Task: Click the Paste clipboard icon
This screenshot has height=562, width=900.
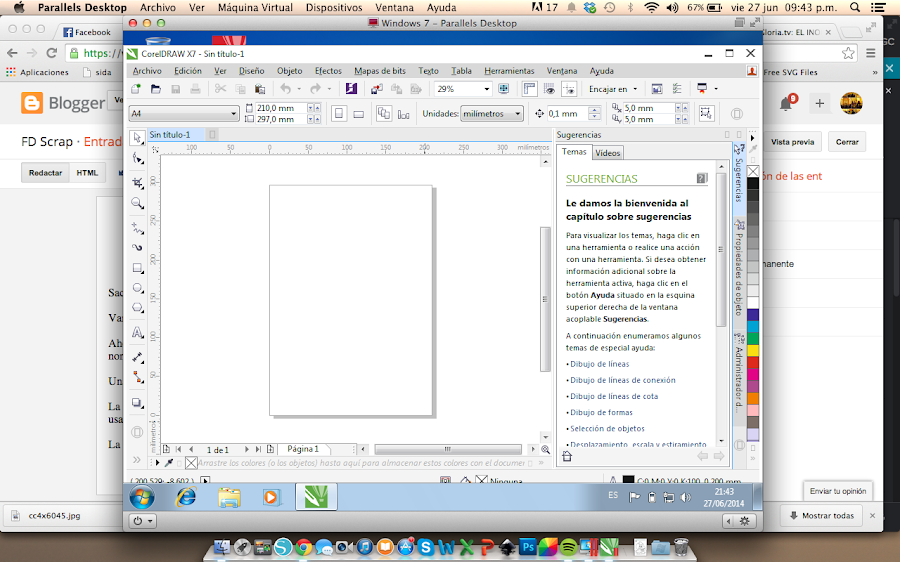Action: 259,89
